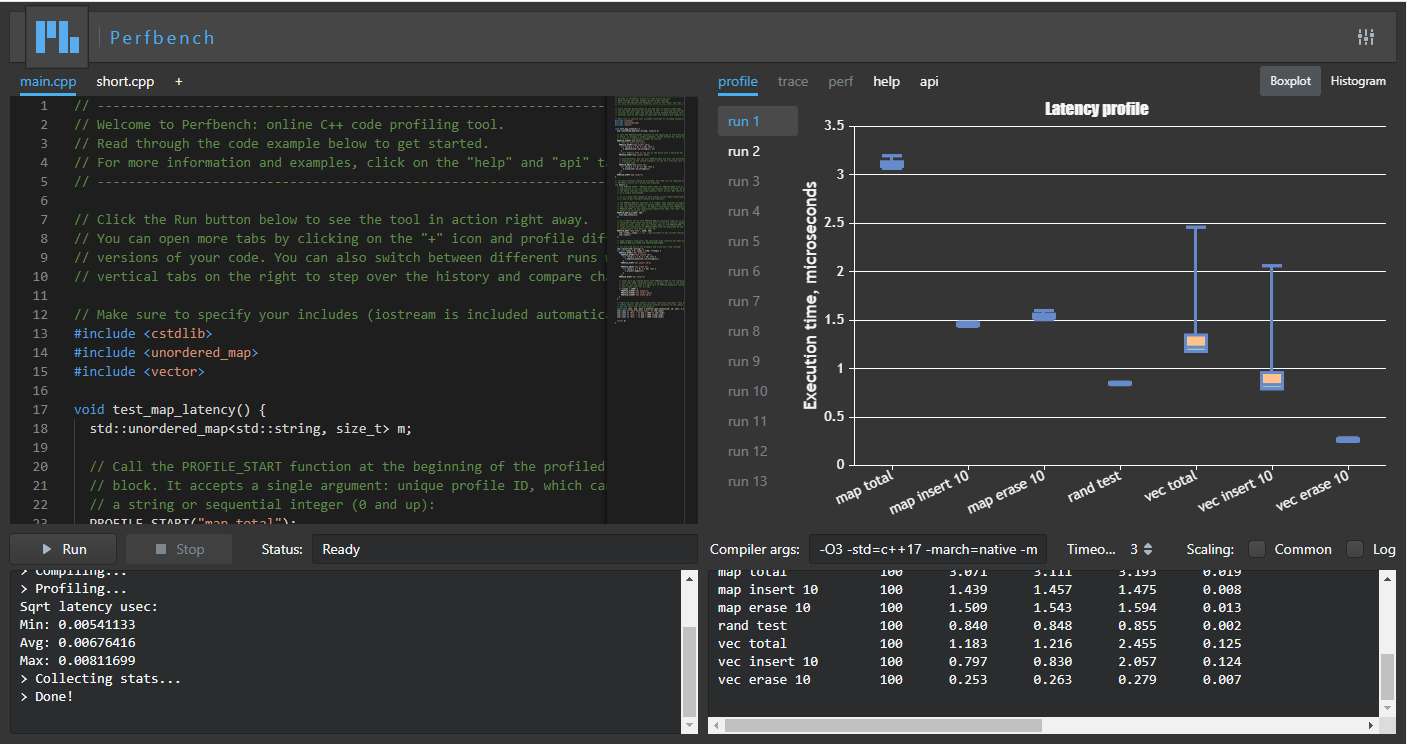Switch to the short.cpp tab
The width and height of the screenshot is (1407, 744).
125,81
